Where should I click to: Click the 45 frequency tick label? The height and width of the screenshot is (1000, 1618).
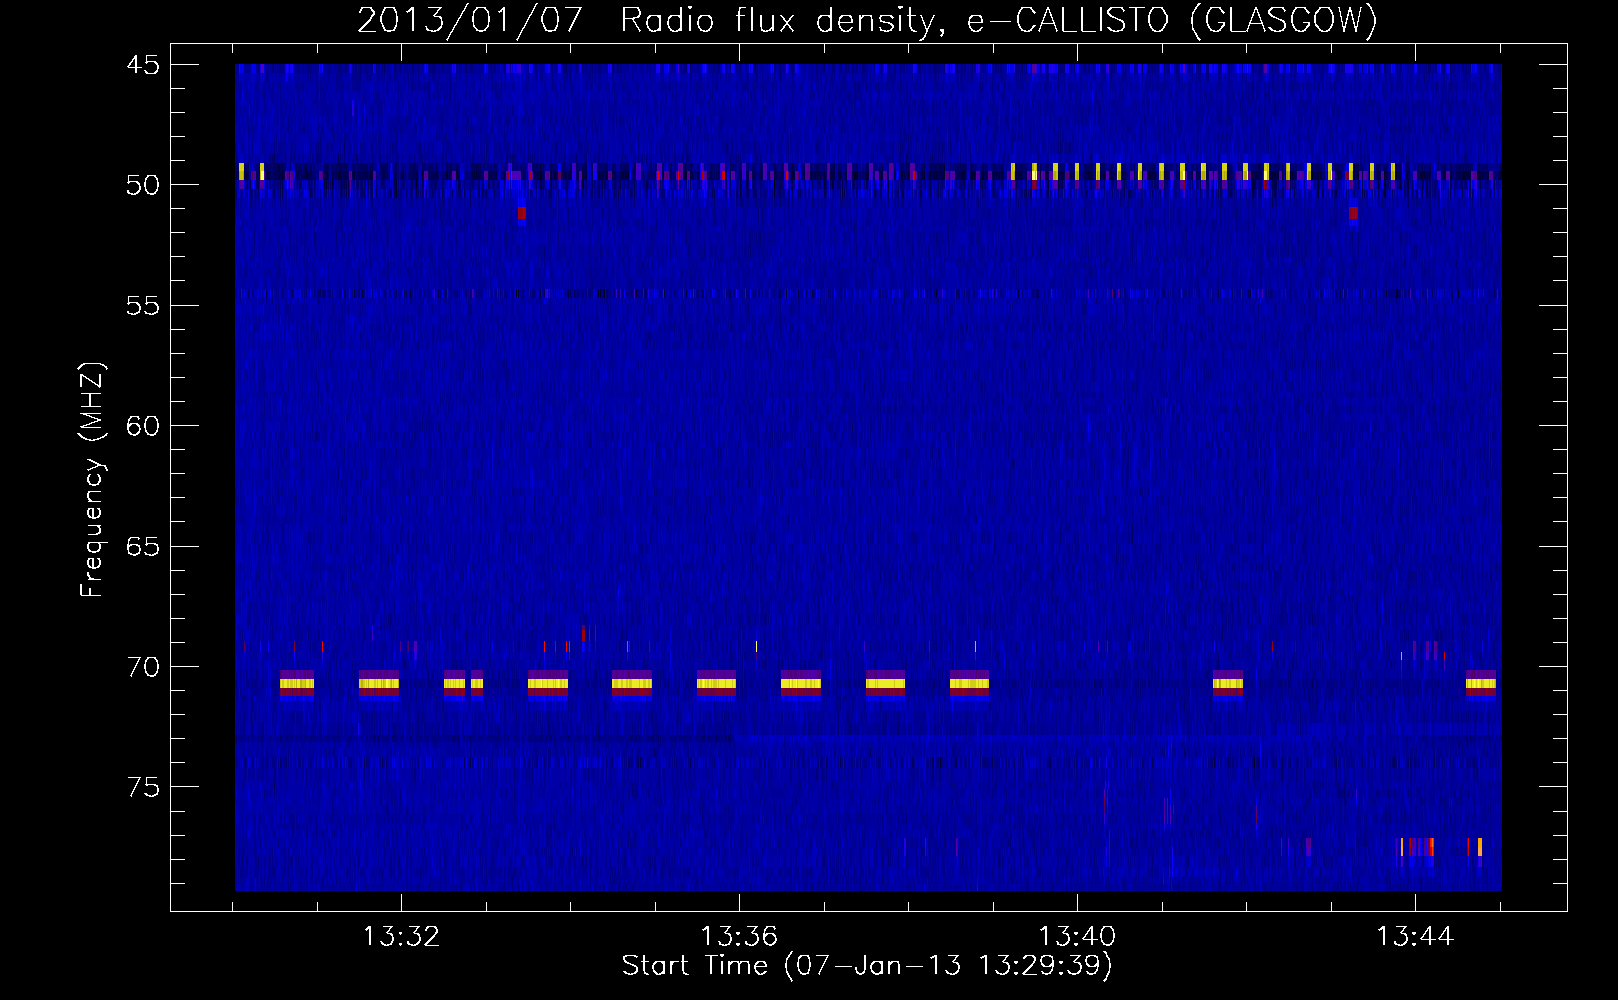tap(143, 65)
